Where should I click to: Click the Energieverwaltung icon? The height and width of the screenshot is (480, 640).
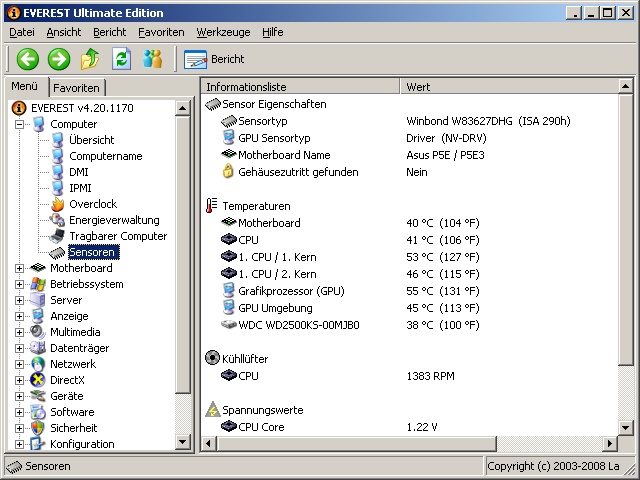pyautogui.click(x=57, y=220)
